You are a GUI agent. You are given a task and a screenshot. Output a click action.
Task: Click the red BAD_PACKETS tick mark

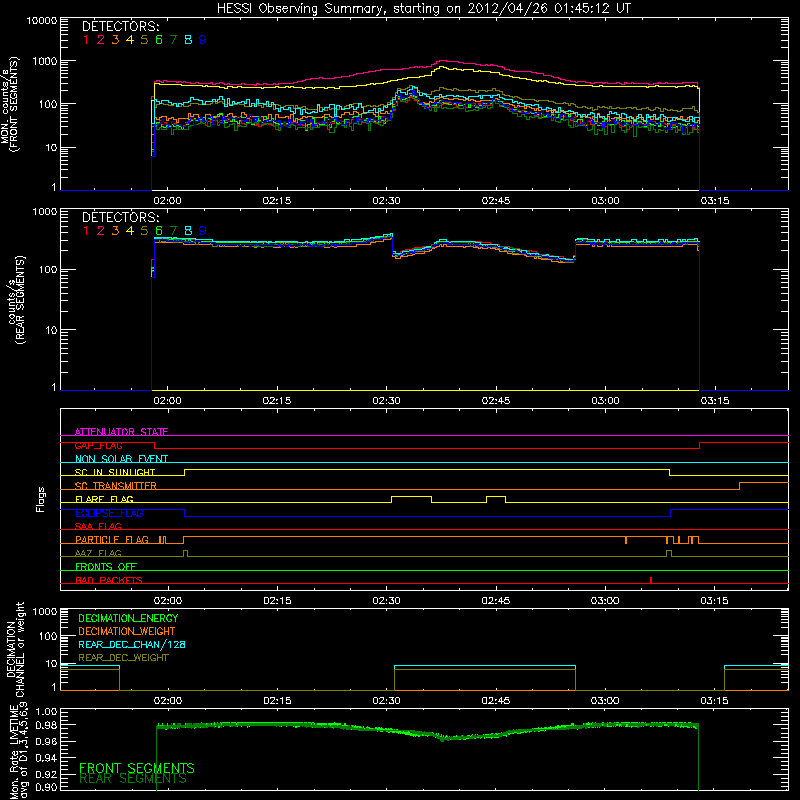(x=651, y=580)
